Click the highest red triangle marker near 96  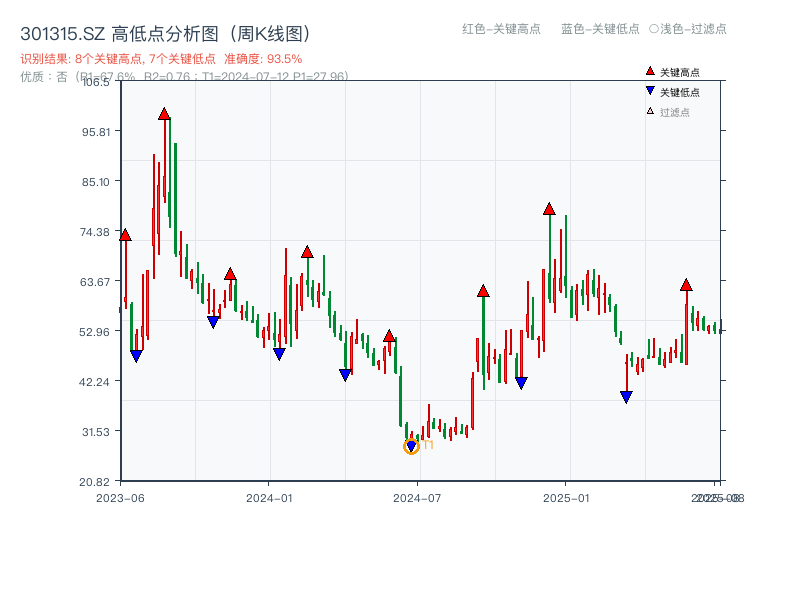pos(165,114)
